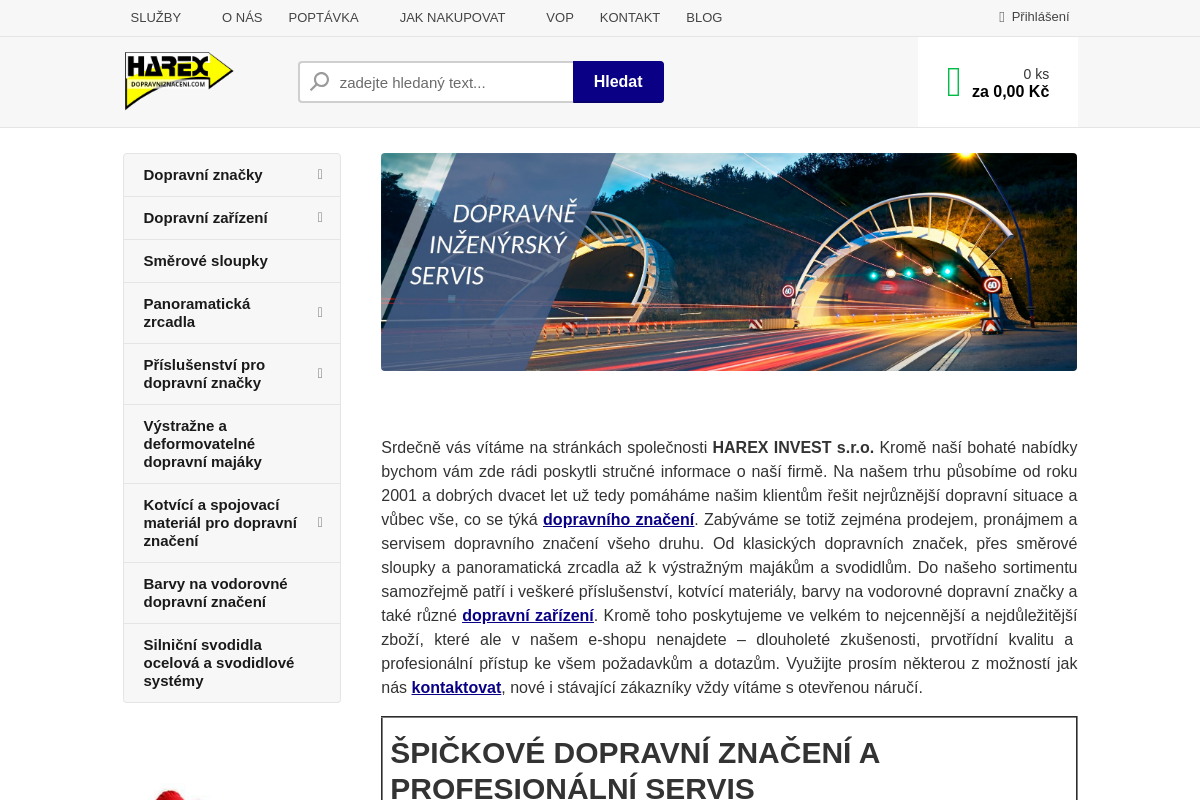The image size is (1200, 800).
Task: Expand Kotvící a spojovací materiál category
Action: click(319, 522)
